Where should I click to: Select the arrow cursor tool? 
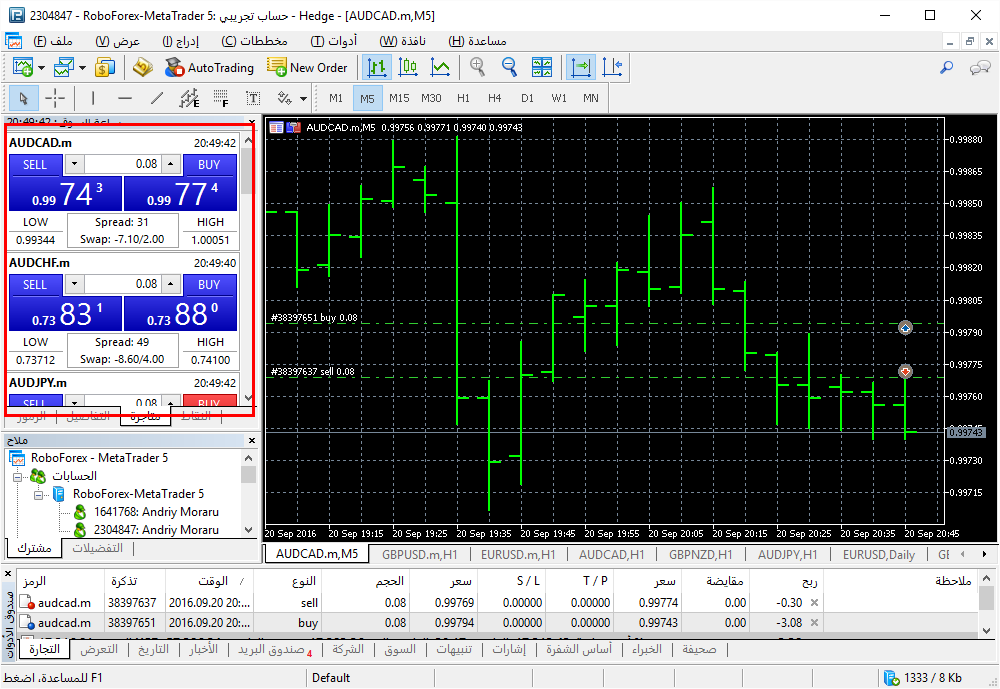pos(24,98)
